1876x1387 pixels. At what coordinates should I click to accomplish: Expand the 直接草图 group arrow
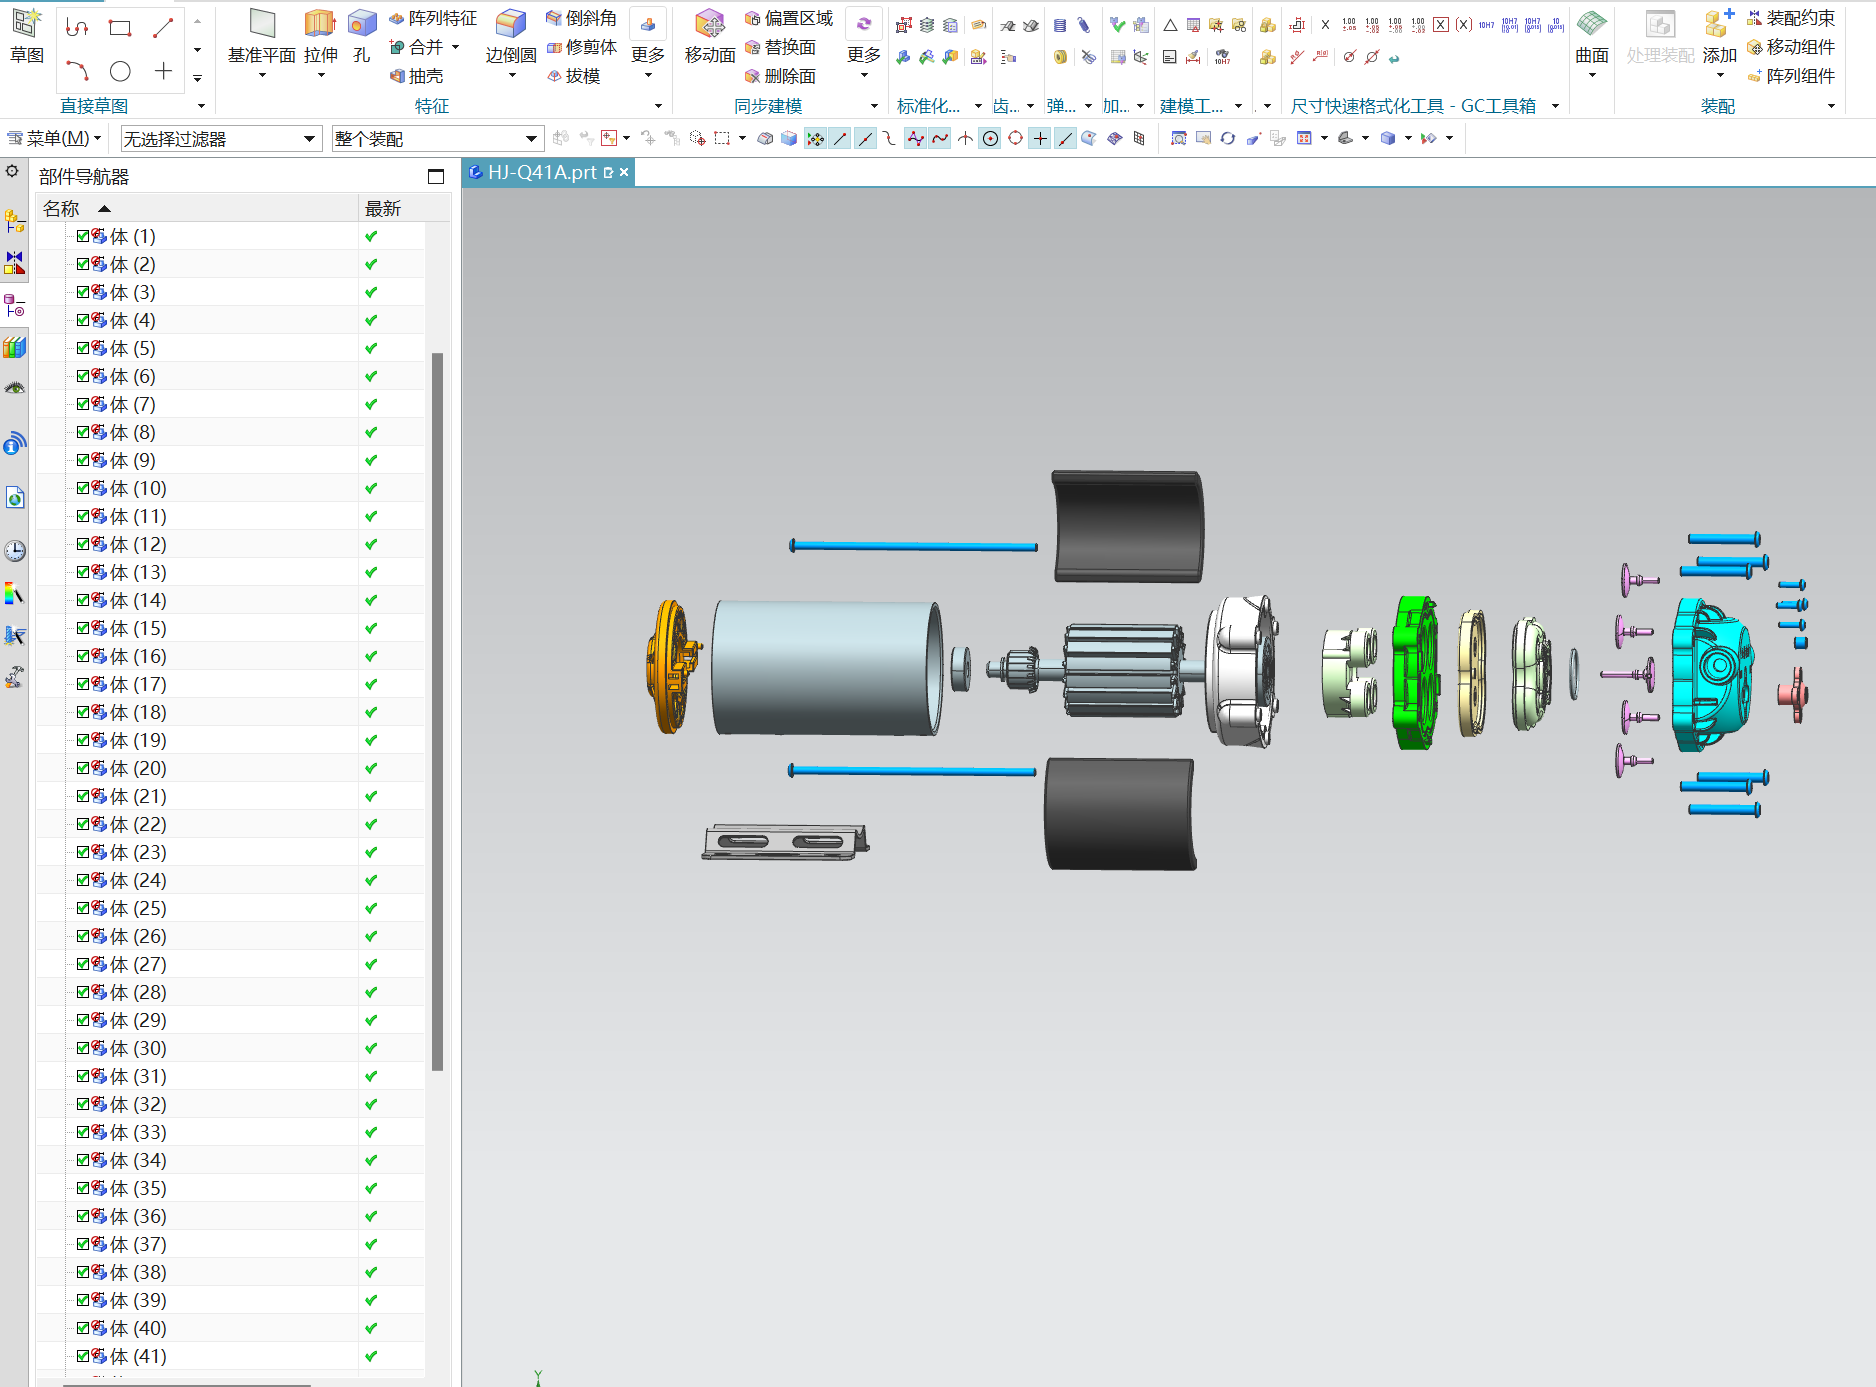[201, 106]
